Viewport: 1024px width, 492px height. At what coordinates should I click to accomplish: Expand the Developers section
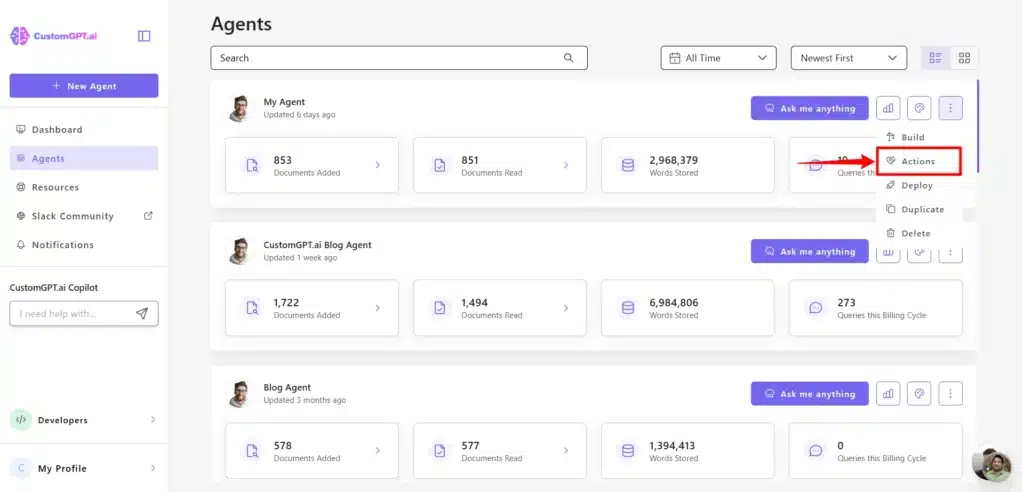coord(84,420)
